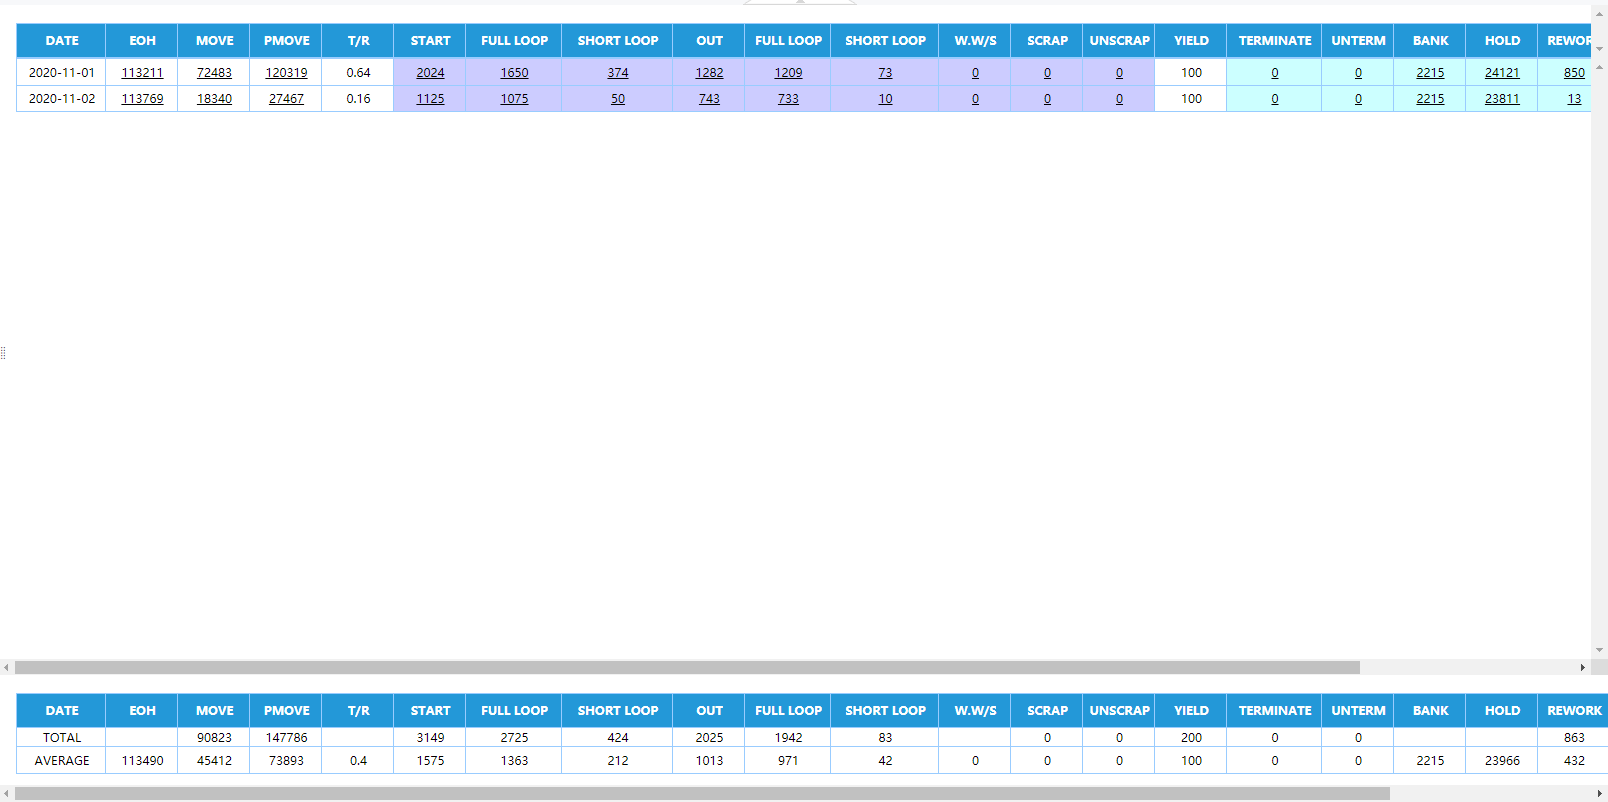Click EOH header in top table
The width and height of the screenshot is (1608, 802).
[x=142, y=41]
